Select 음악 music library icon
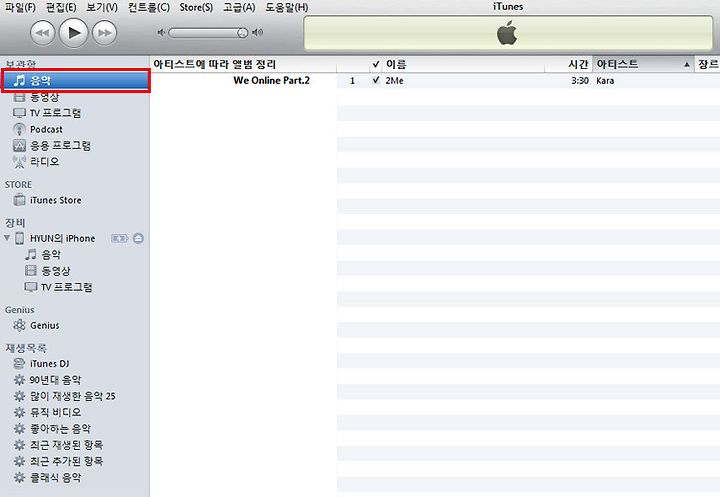The width and height of the screenshot is (720, 497). pos(19,81)
